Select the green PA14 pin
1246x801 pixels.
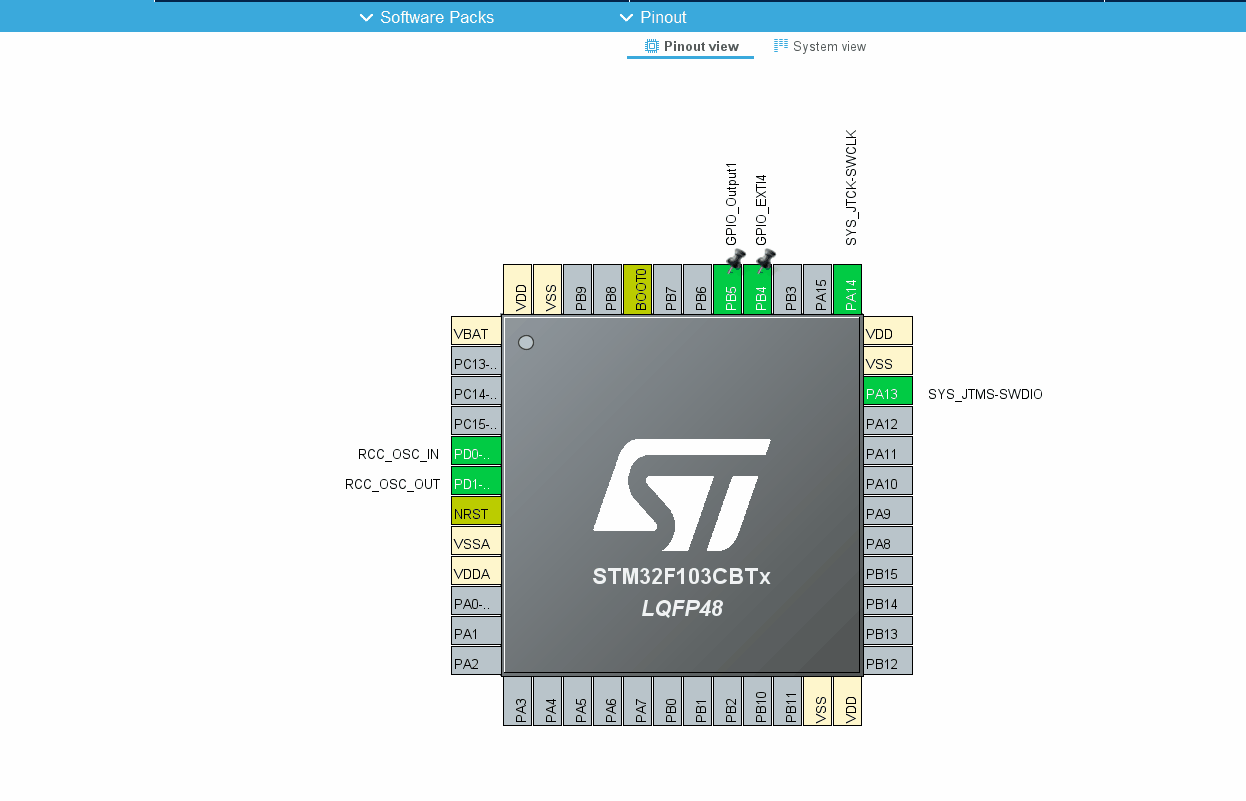(x=848, y=289)
